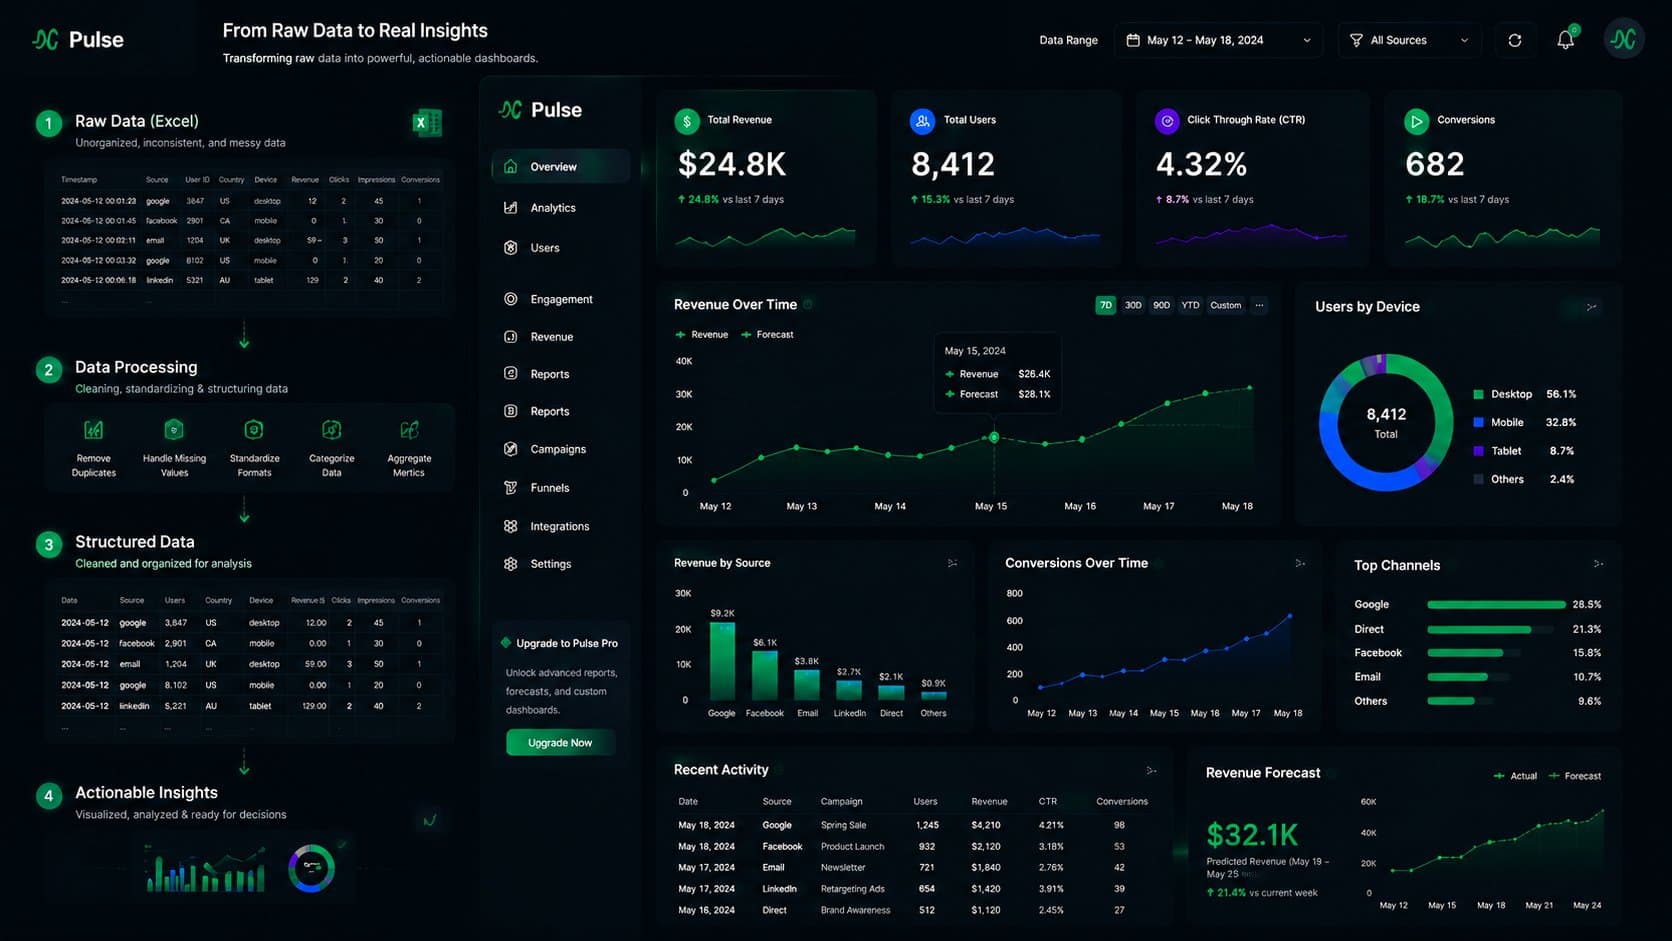The width and height of the screenshot is (1672, 941).
Task: Click the Users by Device donut chart
Action: pyautogui.click(x=1386, y=422)
